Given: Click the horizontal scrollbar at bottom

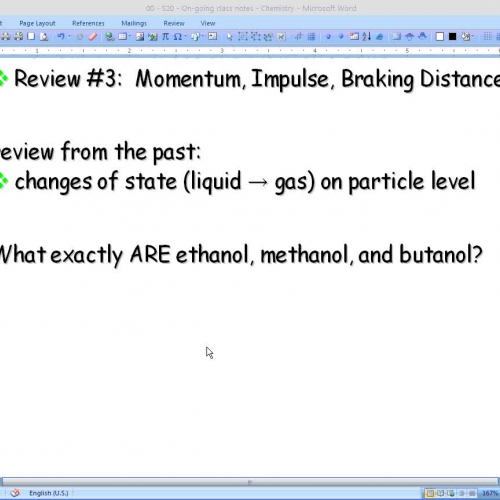Looking at the screenshot, I should [x=250, y=482].
